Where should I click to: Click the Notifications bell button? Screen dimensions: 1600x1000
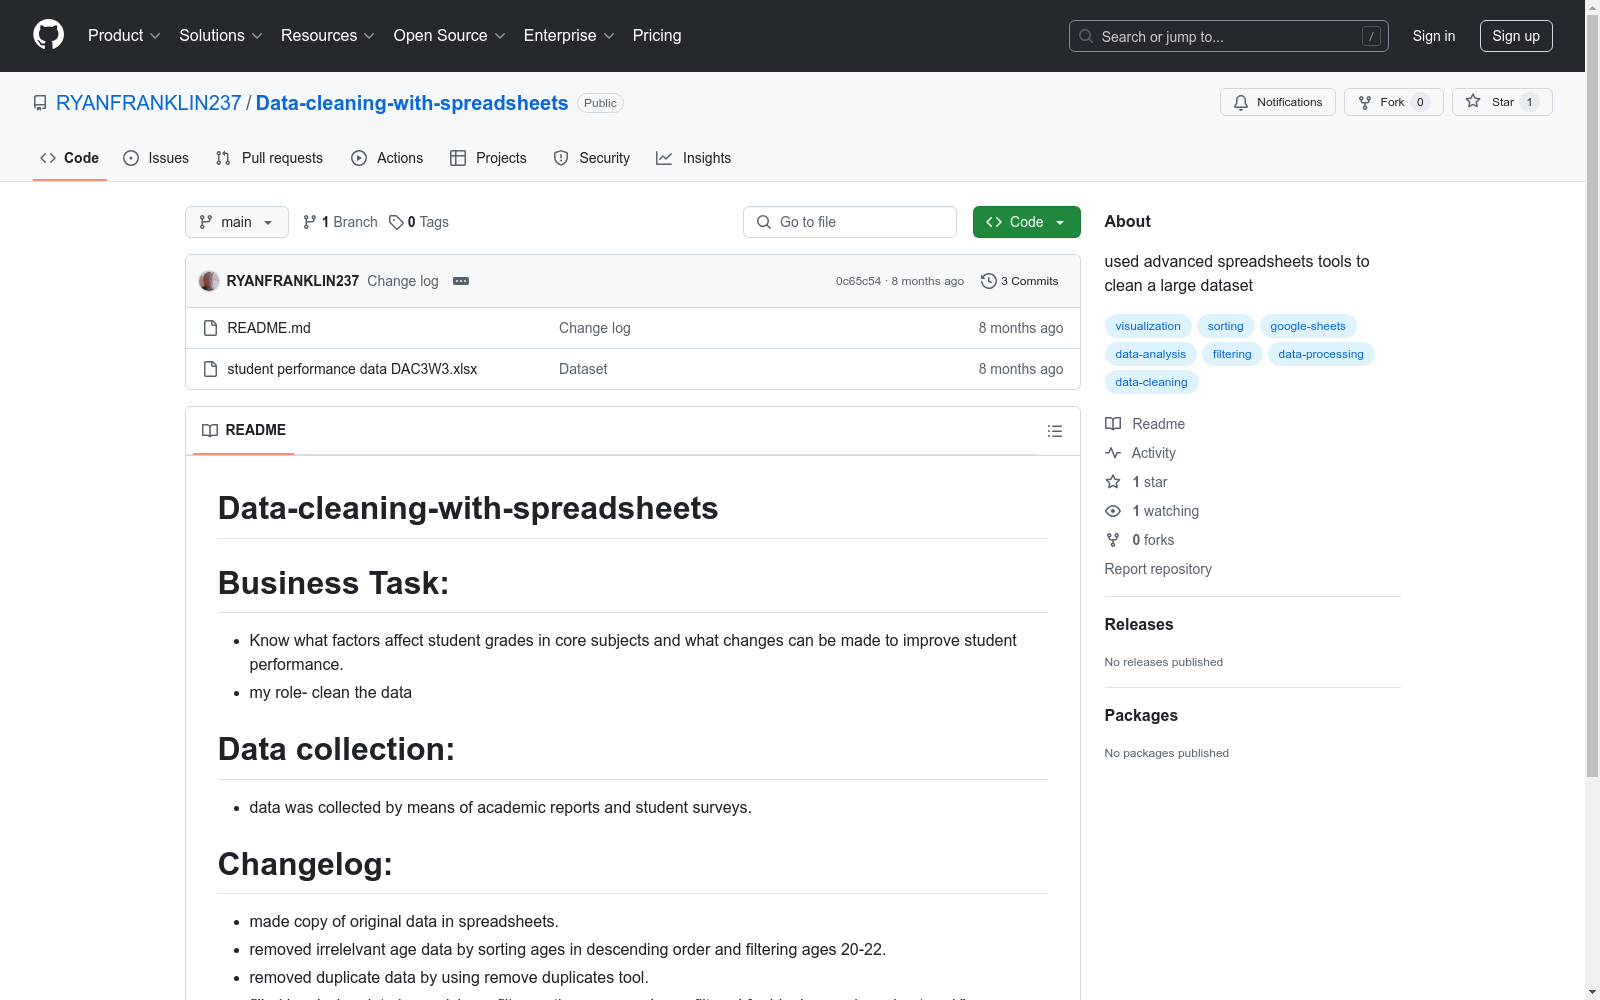[x=1277, y=102]
